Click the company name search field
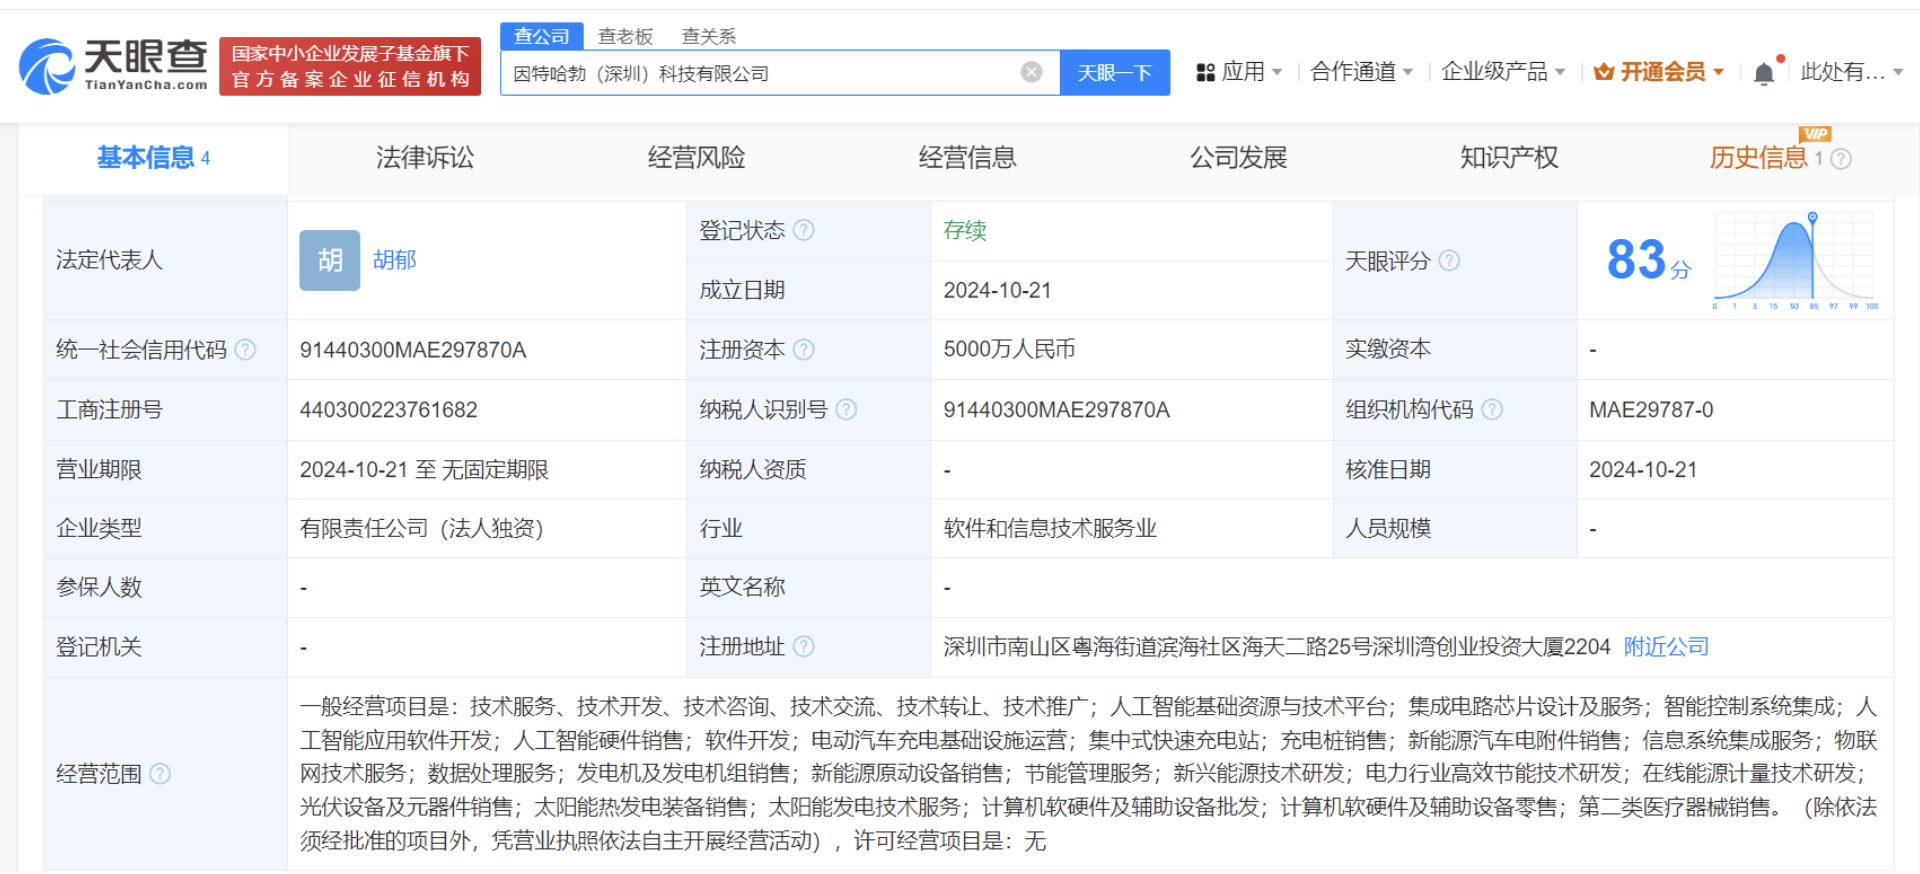This screenshot has height=874, width=1920. tap(760, 73)
